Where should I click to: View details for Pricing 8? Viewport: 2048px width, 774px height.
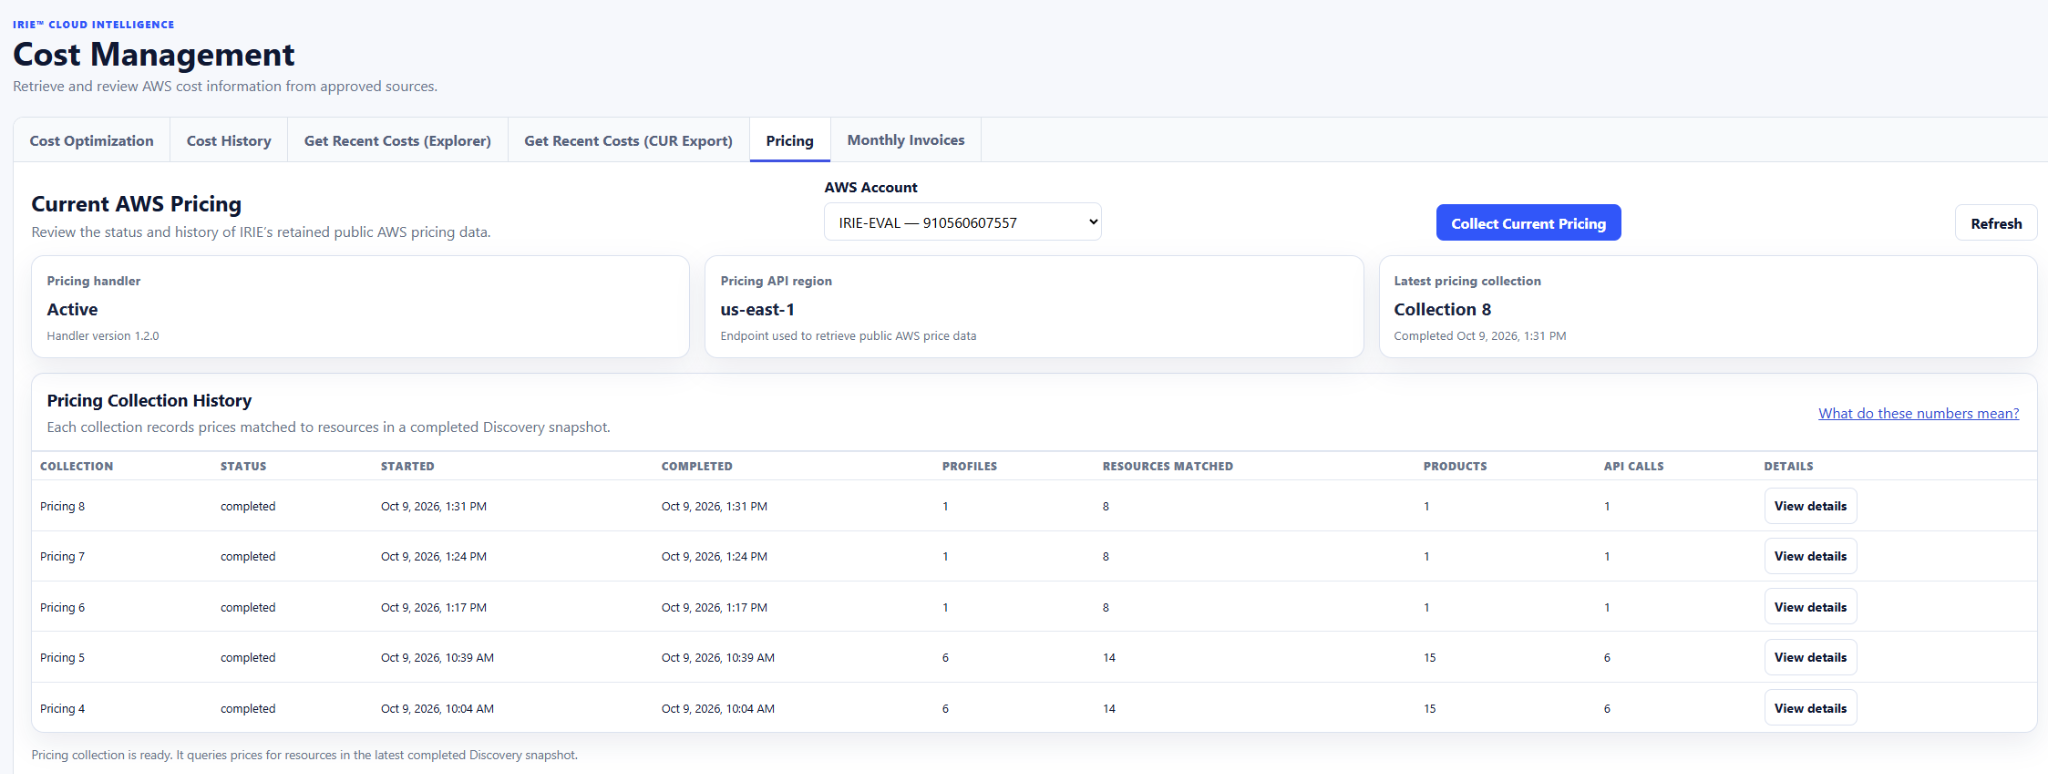coord(1810,506)
